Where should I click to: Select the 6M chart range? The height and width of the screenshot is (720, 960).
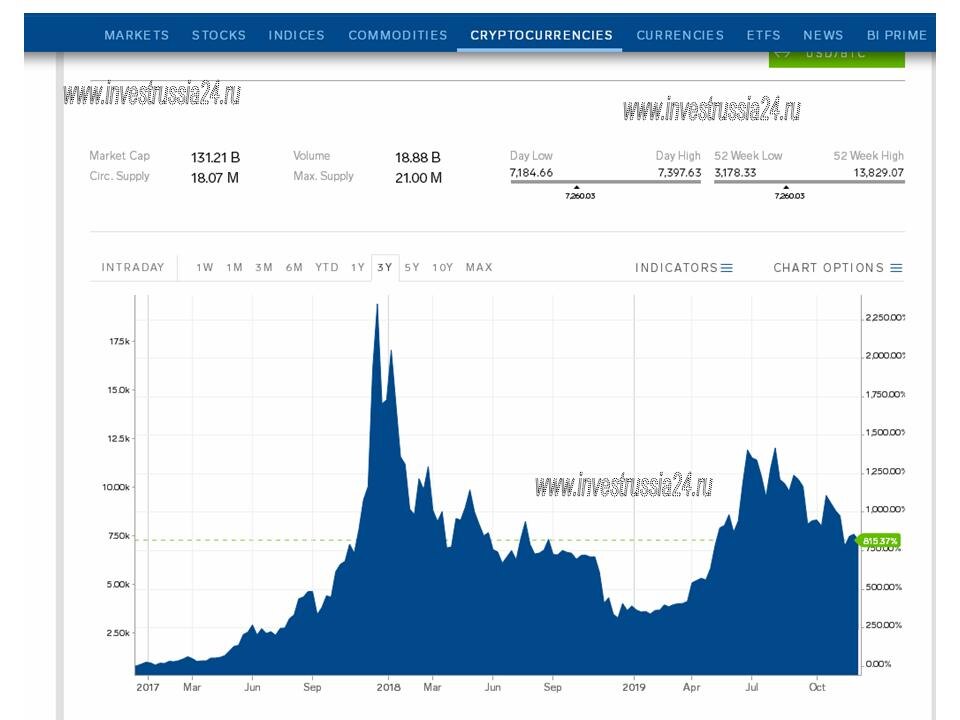tap(294, 268)
